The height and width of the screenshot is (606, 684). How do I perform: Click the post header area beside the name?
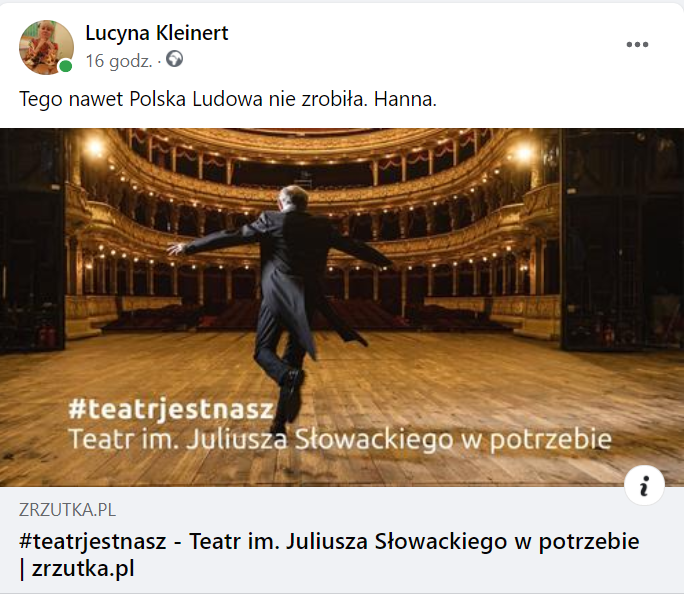[x=414, y=44]
